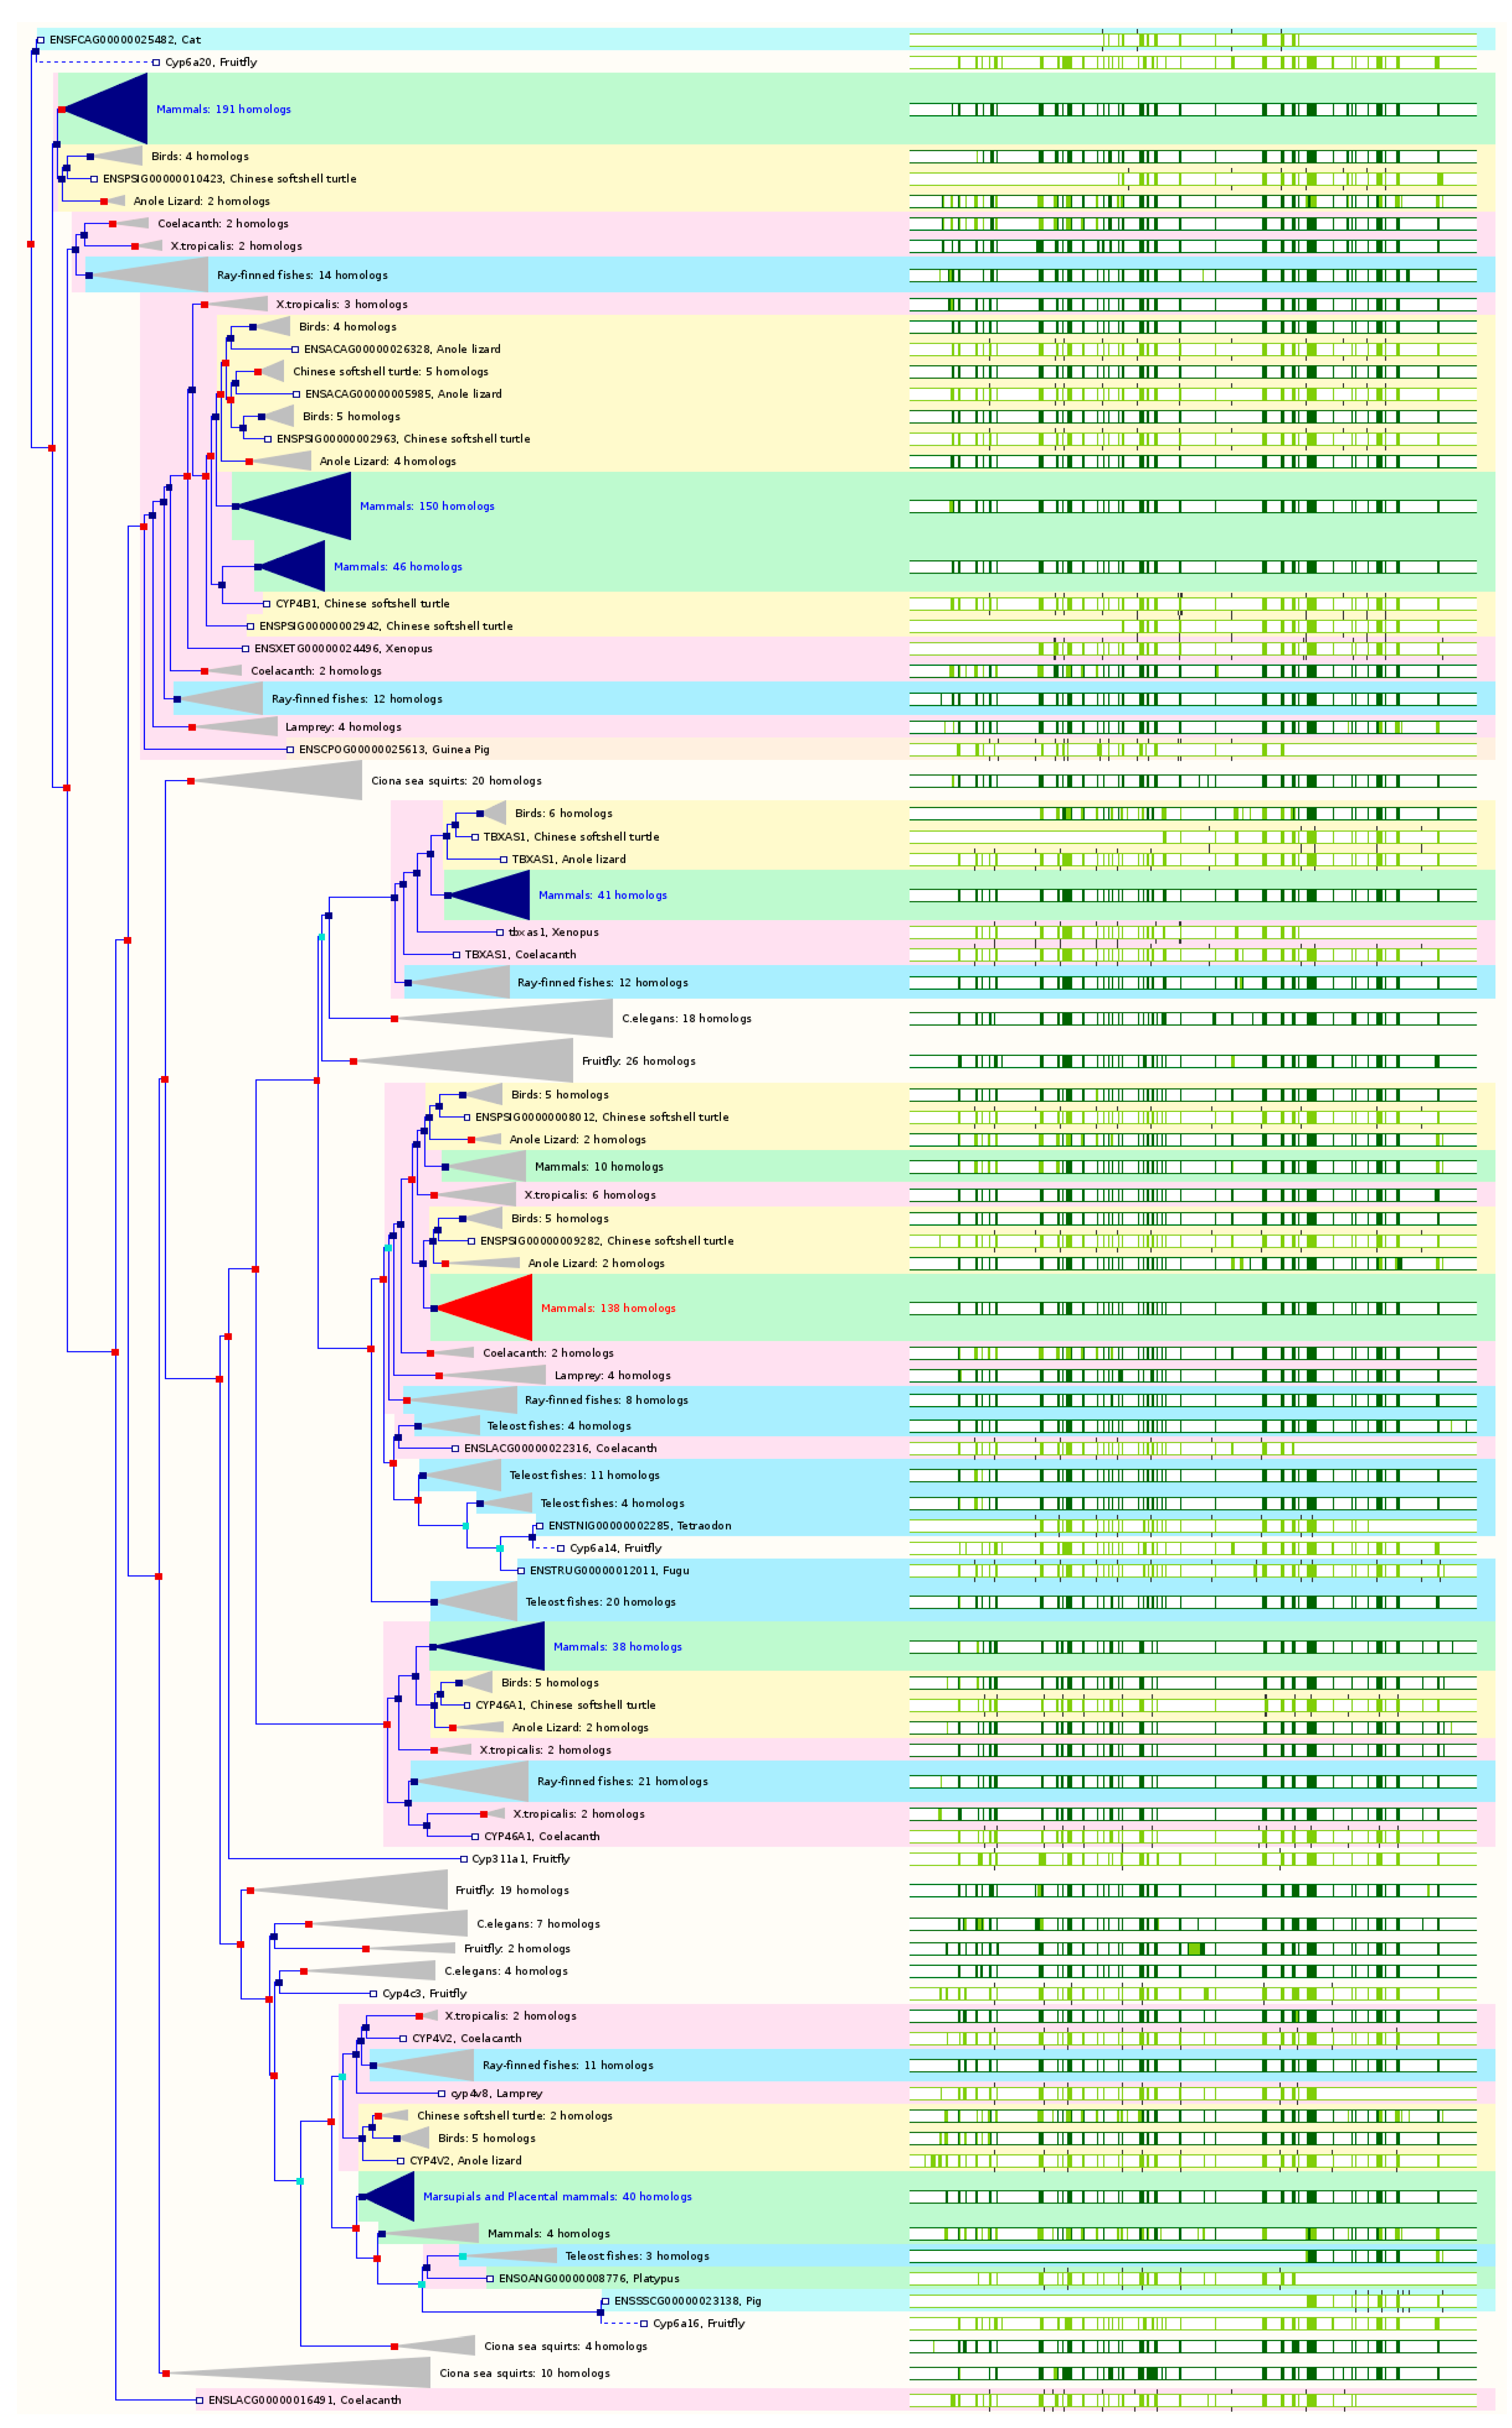
Task: Click alignment bar for Mammals 138 homologs row
Action: [1193, 1308]
